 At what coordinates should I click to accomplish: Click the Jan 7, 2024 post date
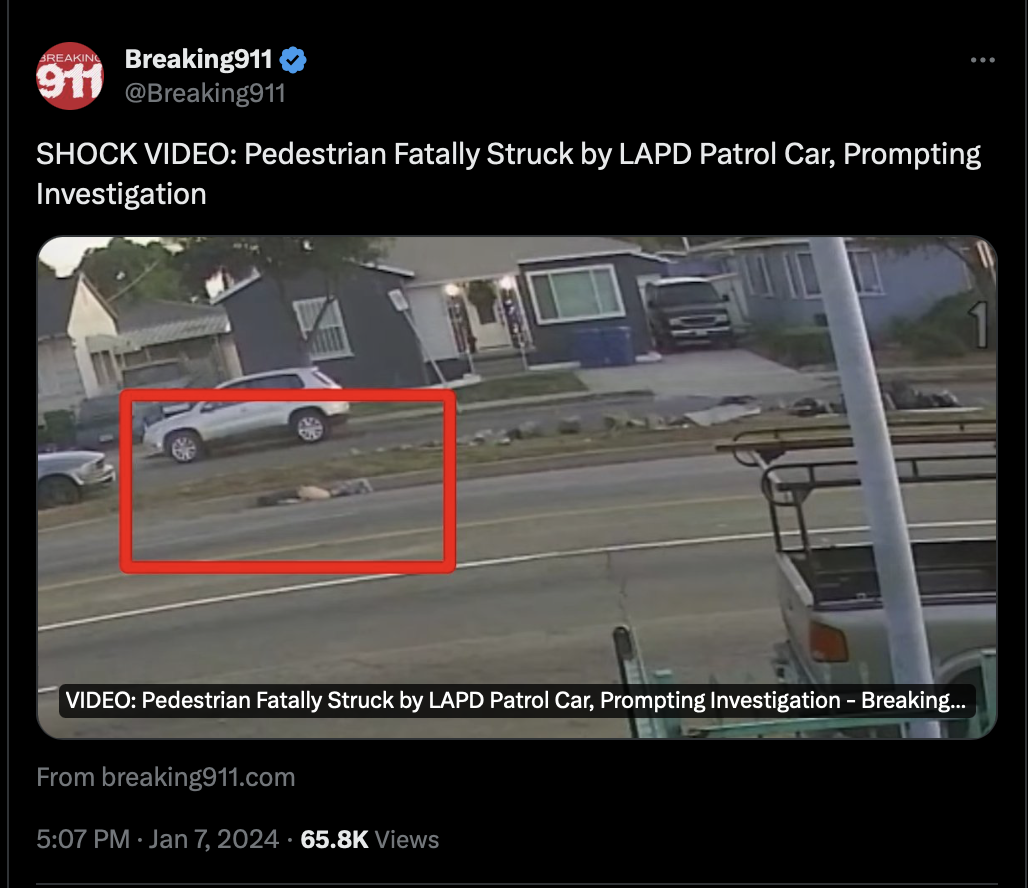(x=214, y=839)
